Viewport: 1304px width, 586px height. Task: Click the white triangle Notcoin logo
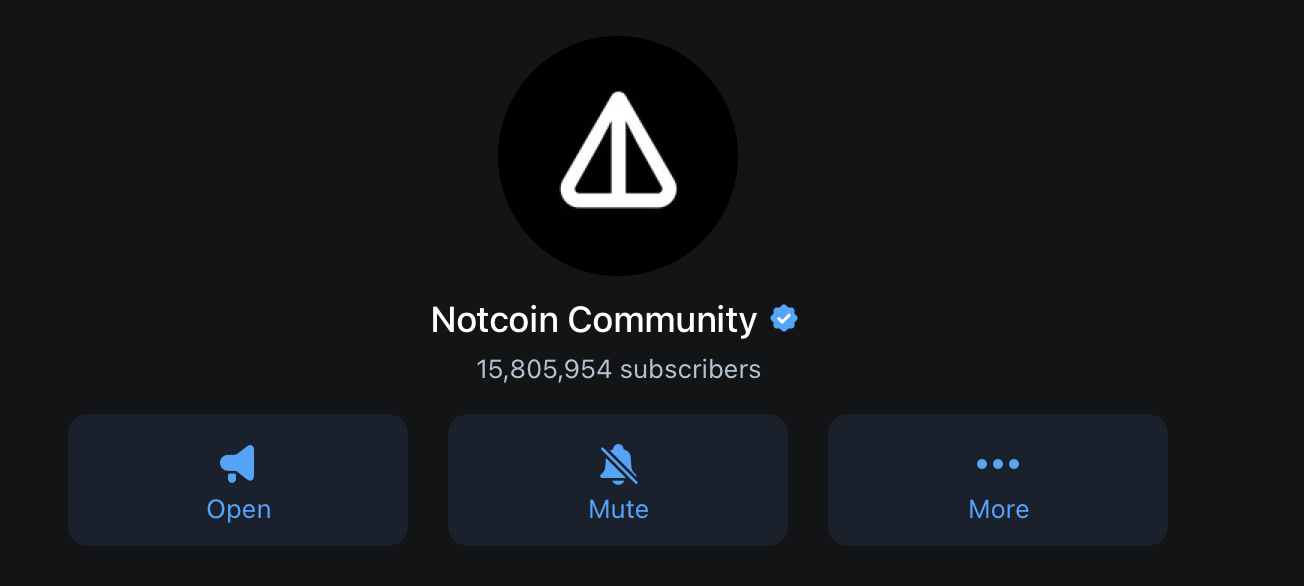coord(618,150)
